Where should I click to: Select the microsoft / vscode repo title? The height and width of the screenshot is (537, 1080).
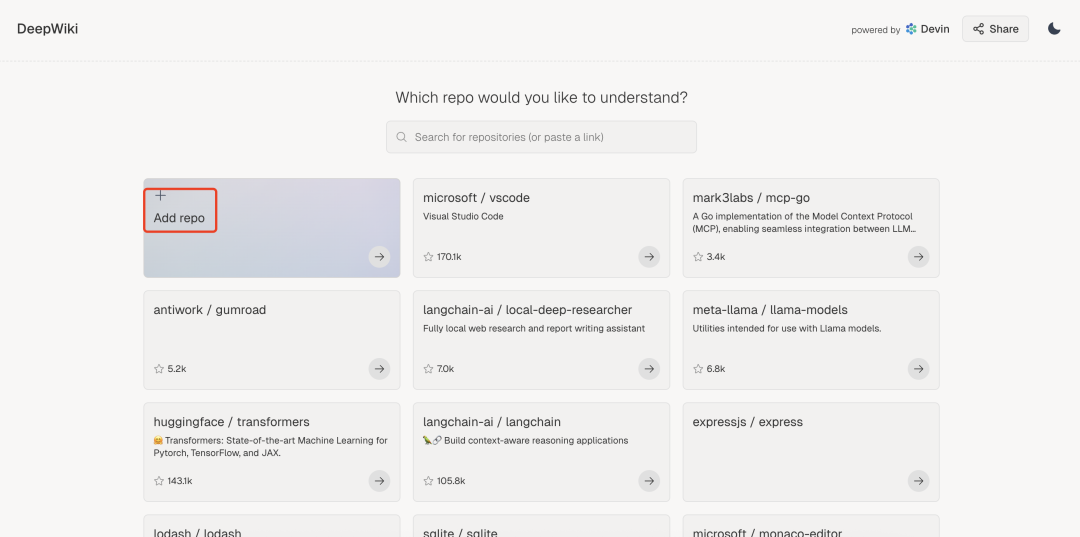click(x=477, y=198)
